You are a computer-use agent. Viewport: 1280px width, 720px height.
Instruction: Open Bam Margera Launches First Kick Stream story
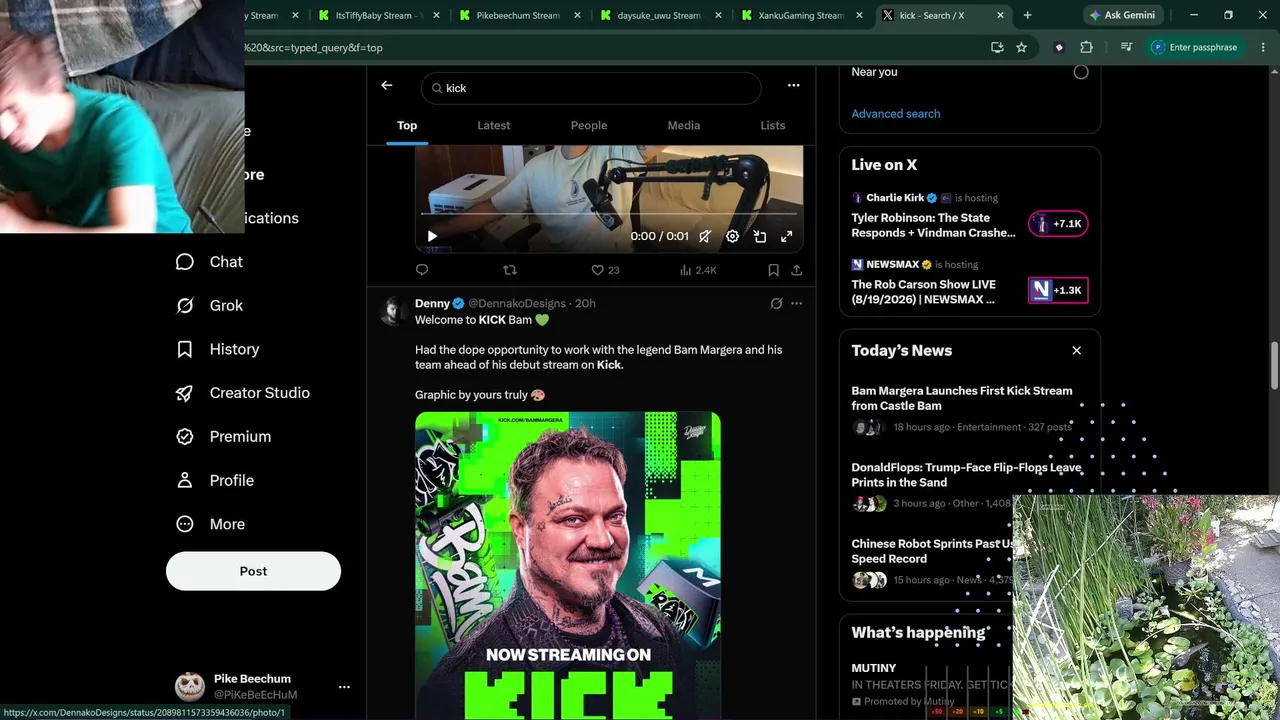962,398
